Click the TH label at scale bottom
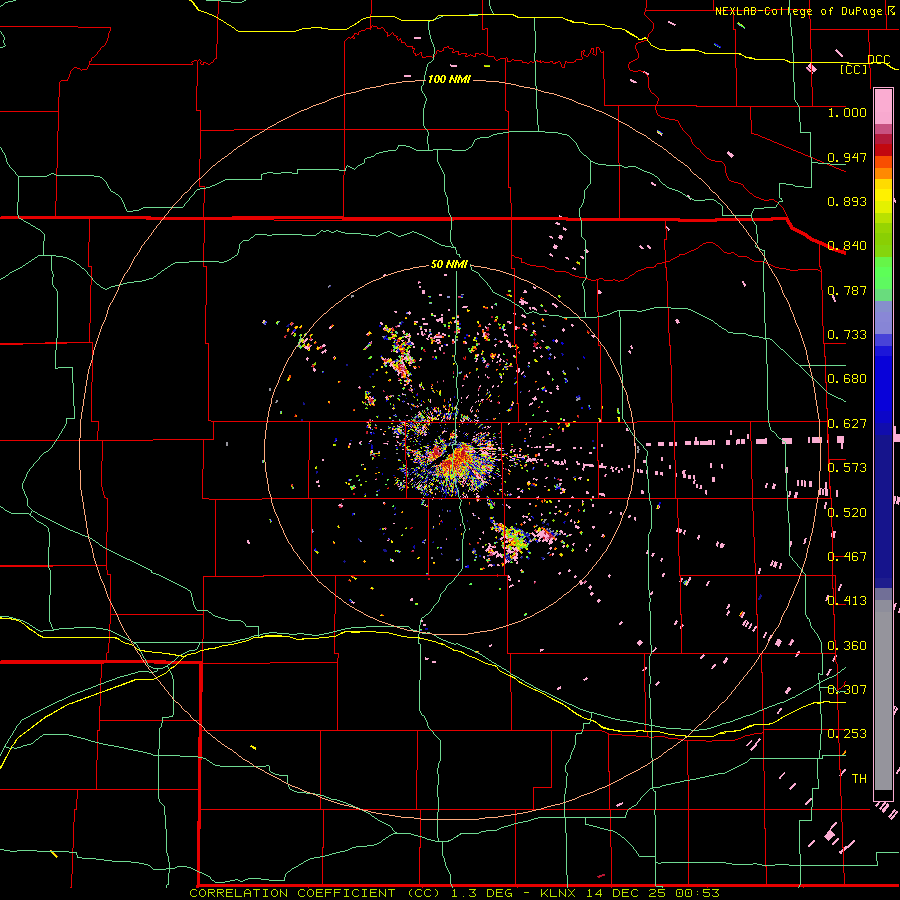This screenshot has width=900, height=900. point(859,779)
